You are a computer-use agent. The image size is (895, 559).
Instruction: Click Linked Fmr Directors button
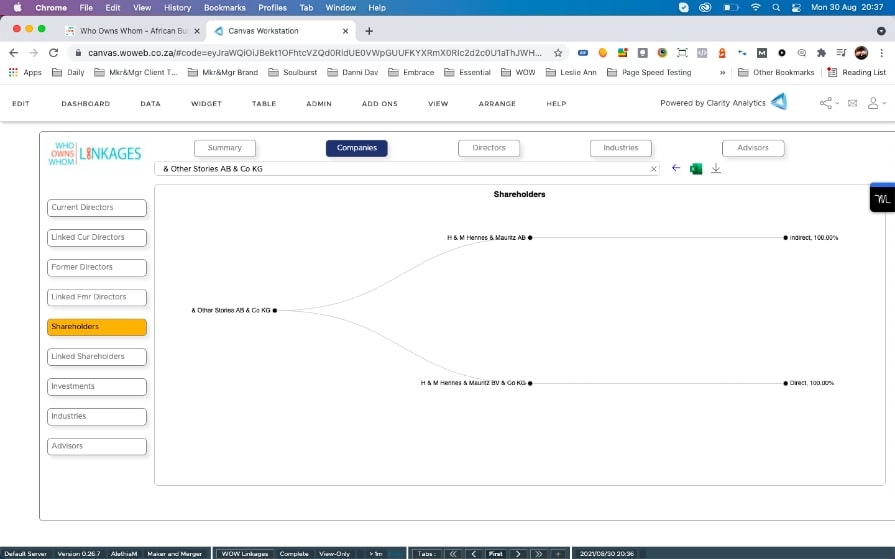point(97,297)
